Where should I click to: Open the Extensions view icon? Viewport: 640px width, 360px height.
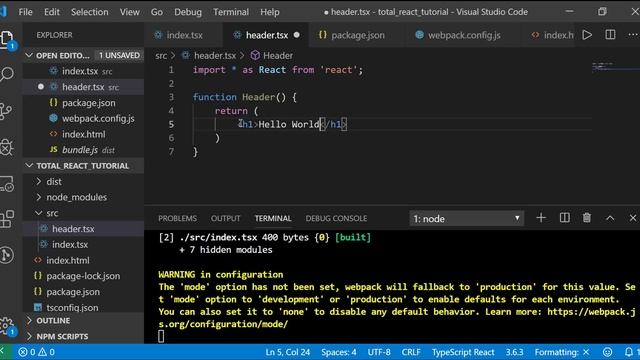point(7,219)
